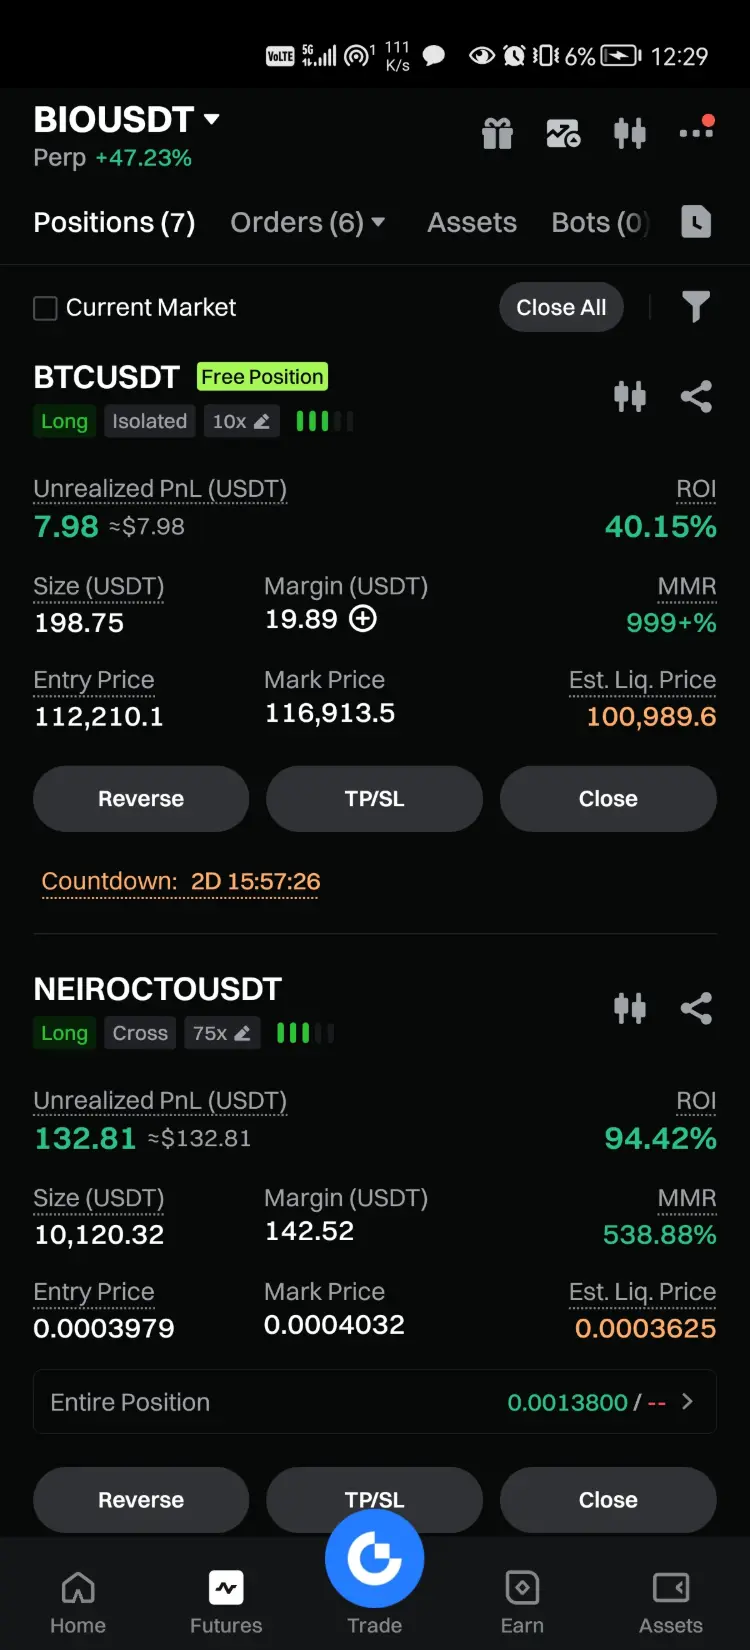Tap the filter funnel icon
Image resolution: width=750 pixels, height=1650 pixels.
click(x=696, y=306)
